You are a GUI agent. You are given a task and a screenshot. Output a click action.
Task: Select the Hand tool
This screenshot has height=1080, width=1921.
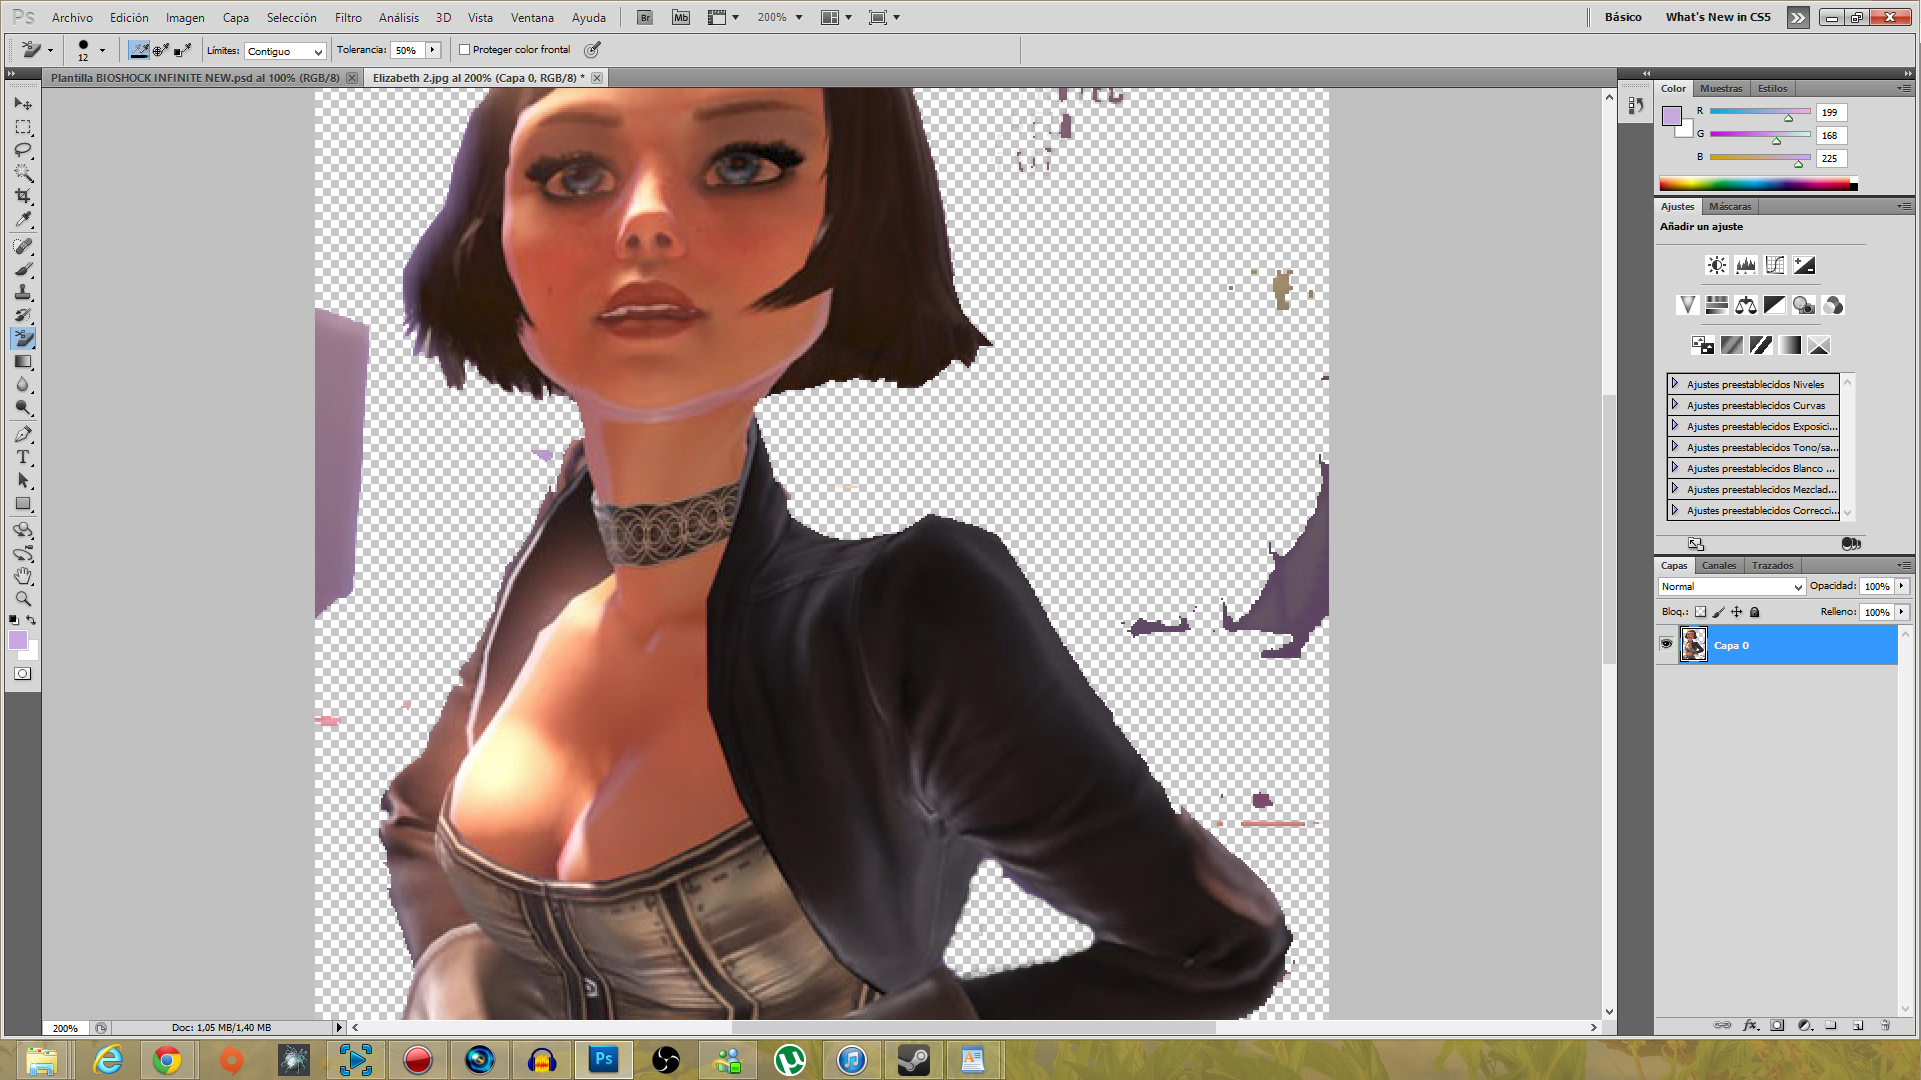click(23, 576)
